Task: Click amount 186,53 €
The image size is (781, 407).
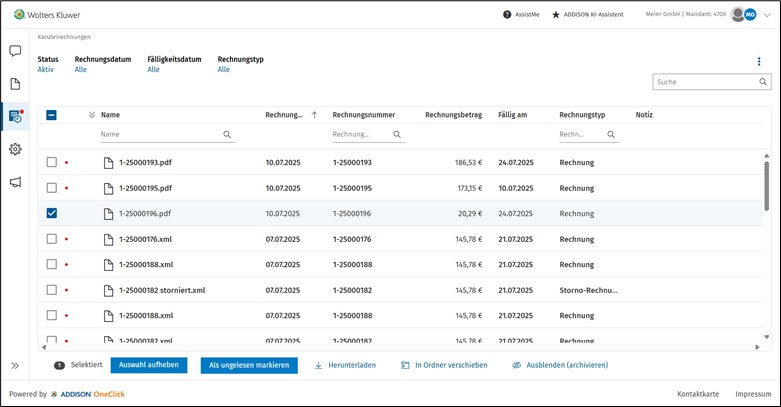Action: (x=468, y=163)
